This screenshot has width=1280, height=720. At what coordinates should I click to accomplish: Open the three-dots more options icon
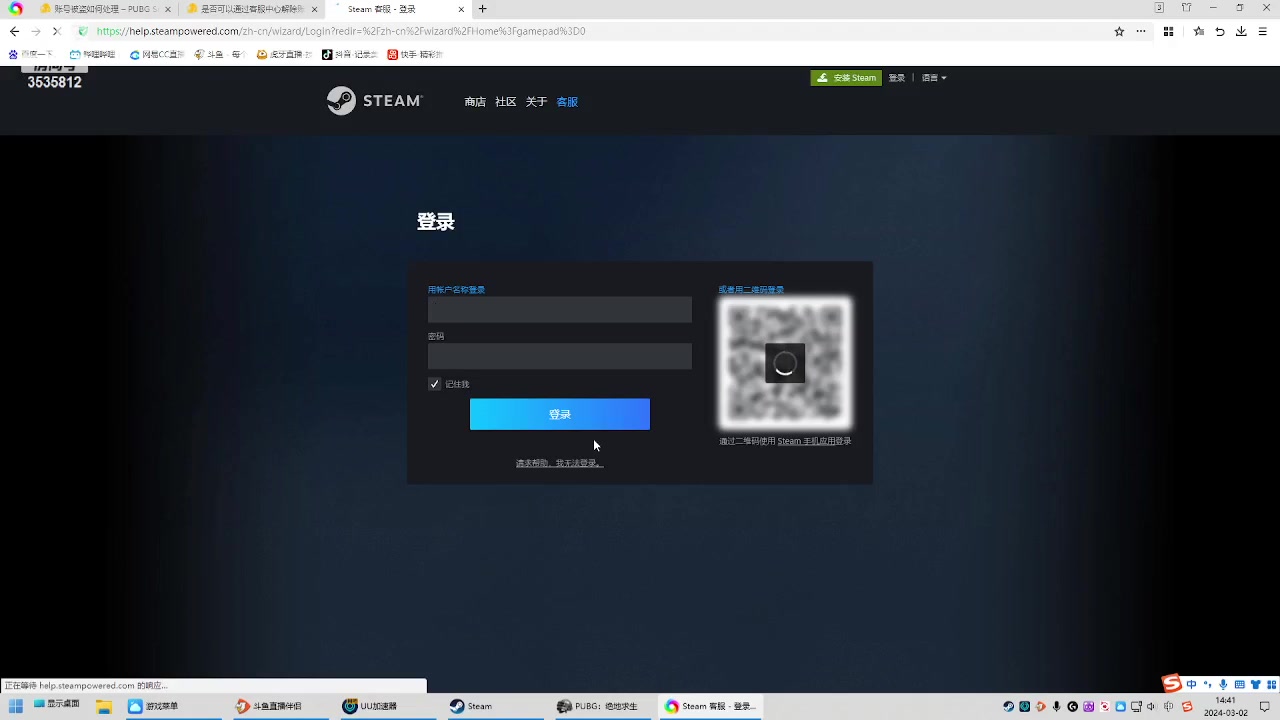click(x=1141, y=31)
